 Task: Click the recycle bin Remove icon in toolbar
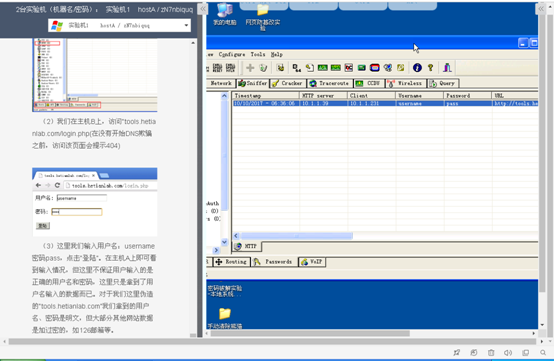(x=263, y=67)
